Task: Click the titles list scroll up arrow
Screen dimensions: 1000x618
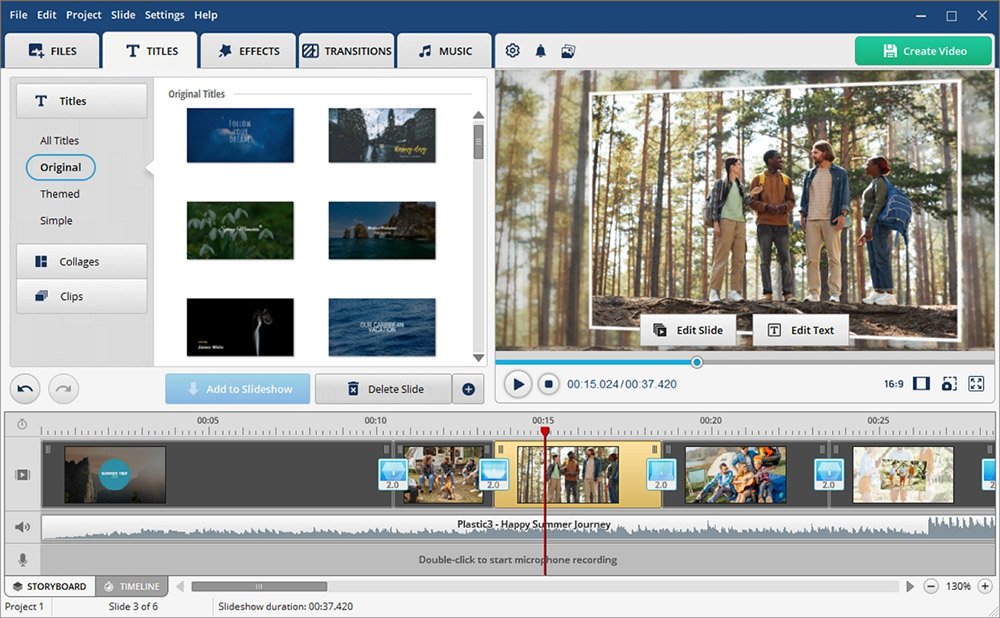Action: tap(478, 115)
